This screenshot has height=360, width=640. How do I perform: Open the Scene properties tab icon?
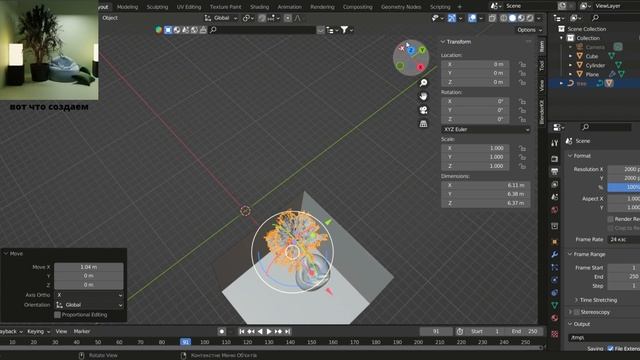(554, 197)
